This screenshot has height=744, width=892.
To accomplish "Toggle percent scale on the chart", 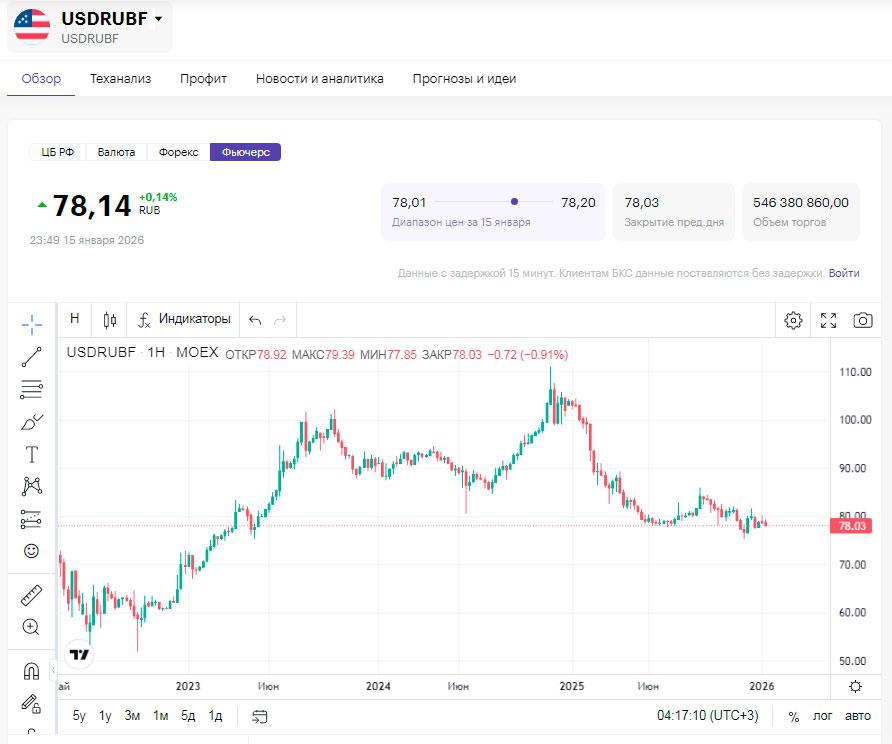I will (794, 716).
